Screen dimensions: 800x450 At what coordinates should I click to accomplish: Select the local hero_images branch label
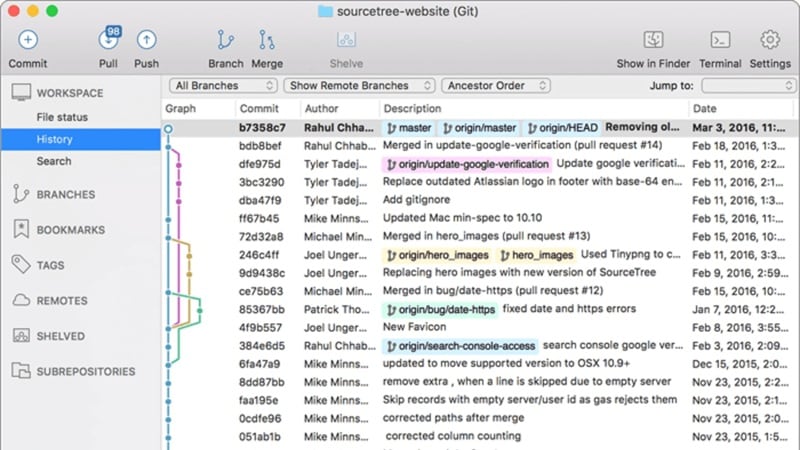click(536, 255)
